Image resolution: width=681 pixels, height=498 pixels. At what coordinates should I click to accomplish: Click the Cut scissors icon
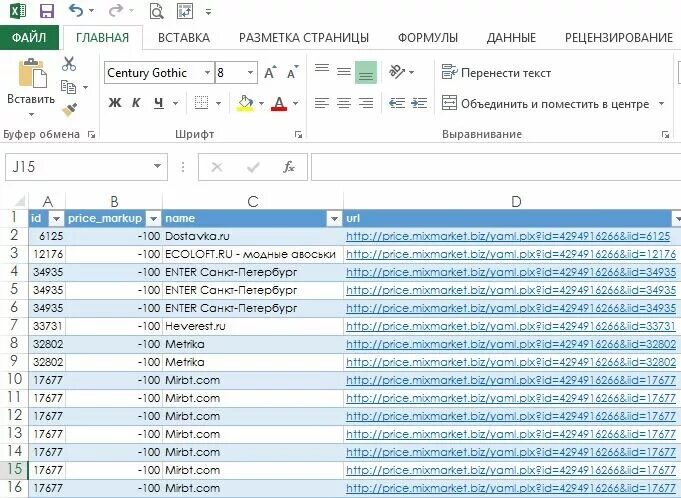click(x=69, y=64)
